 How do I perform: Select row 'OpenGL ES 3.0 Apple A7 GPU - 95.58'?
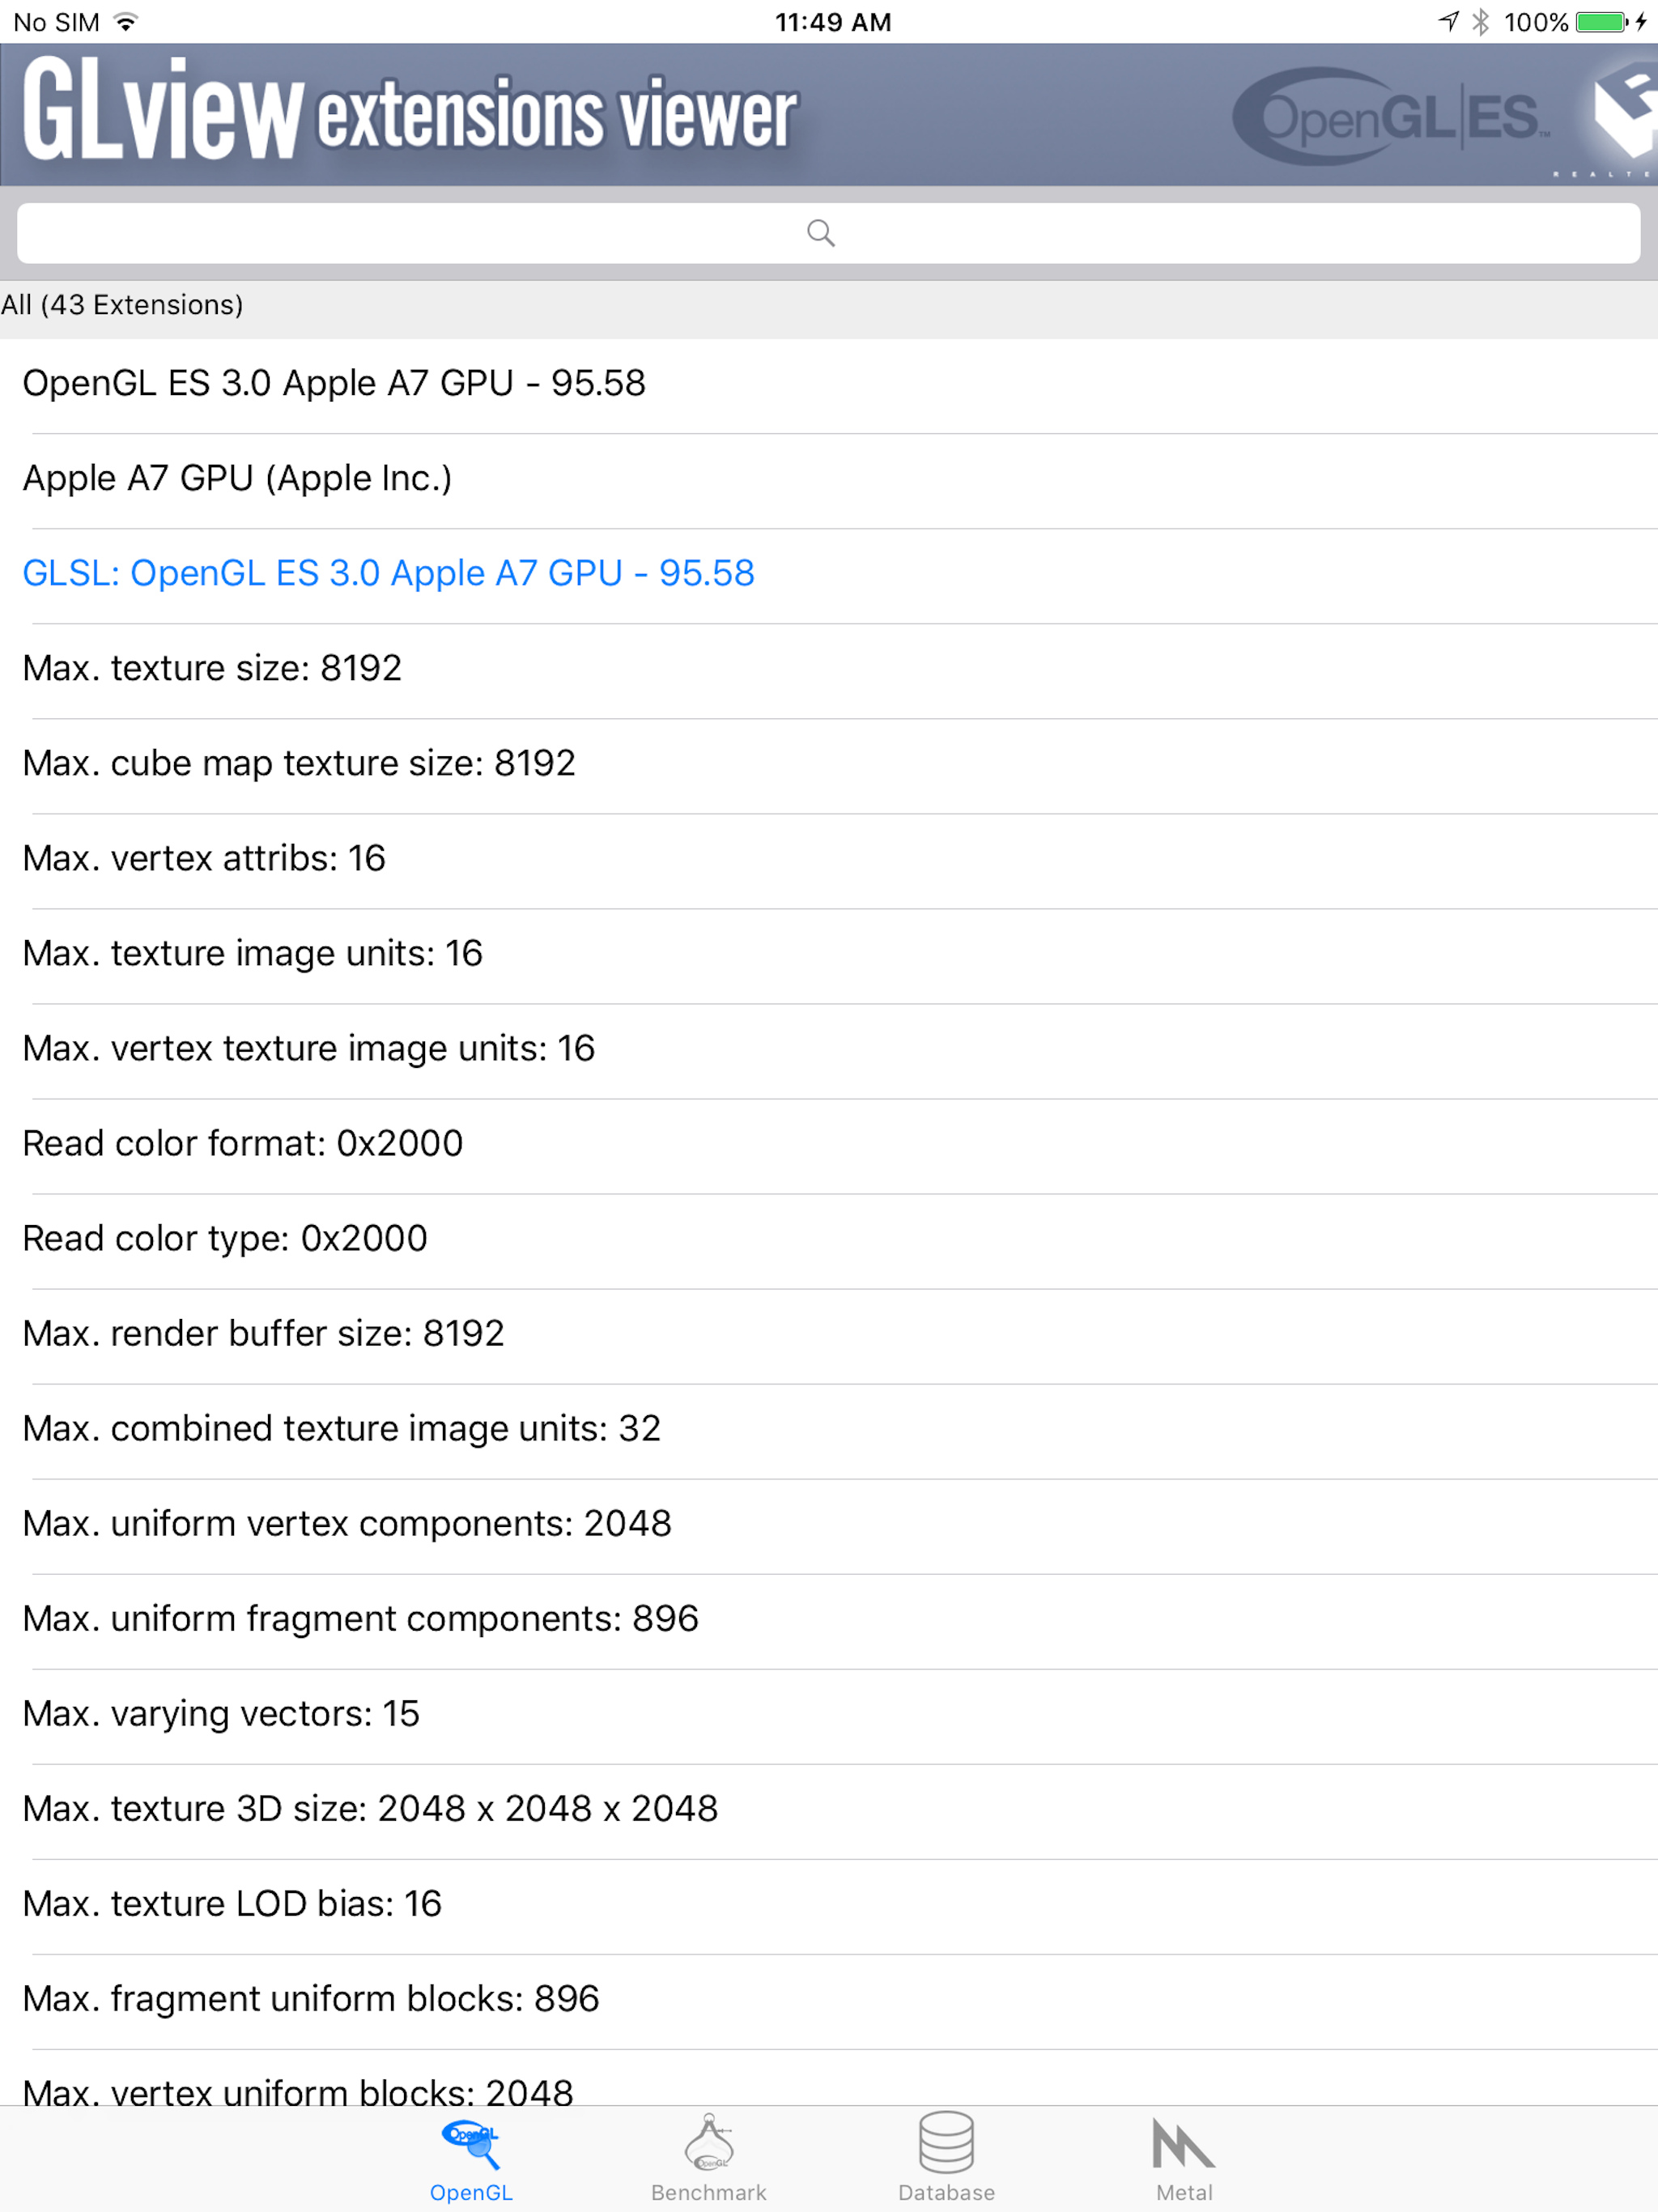pos(829,386)
